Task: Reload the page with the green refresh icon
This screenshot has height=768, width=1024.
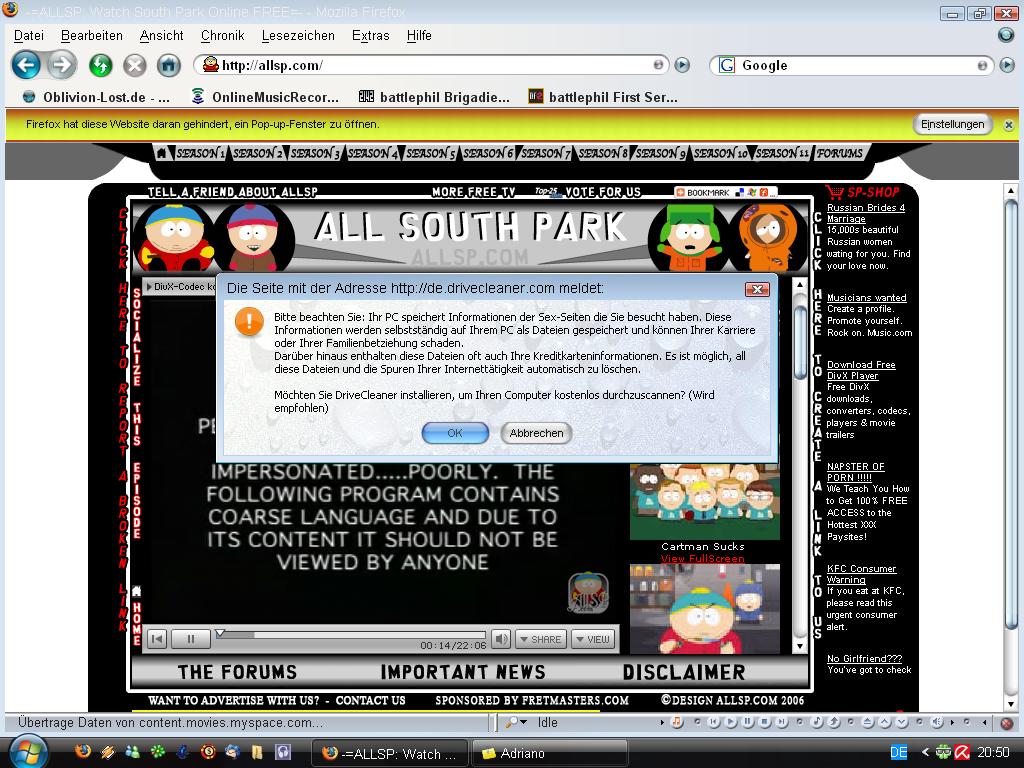Action: (100, 66)
